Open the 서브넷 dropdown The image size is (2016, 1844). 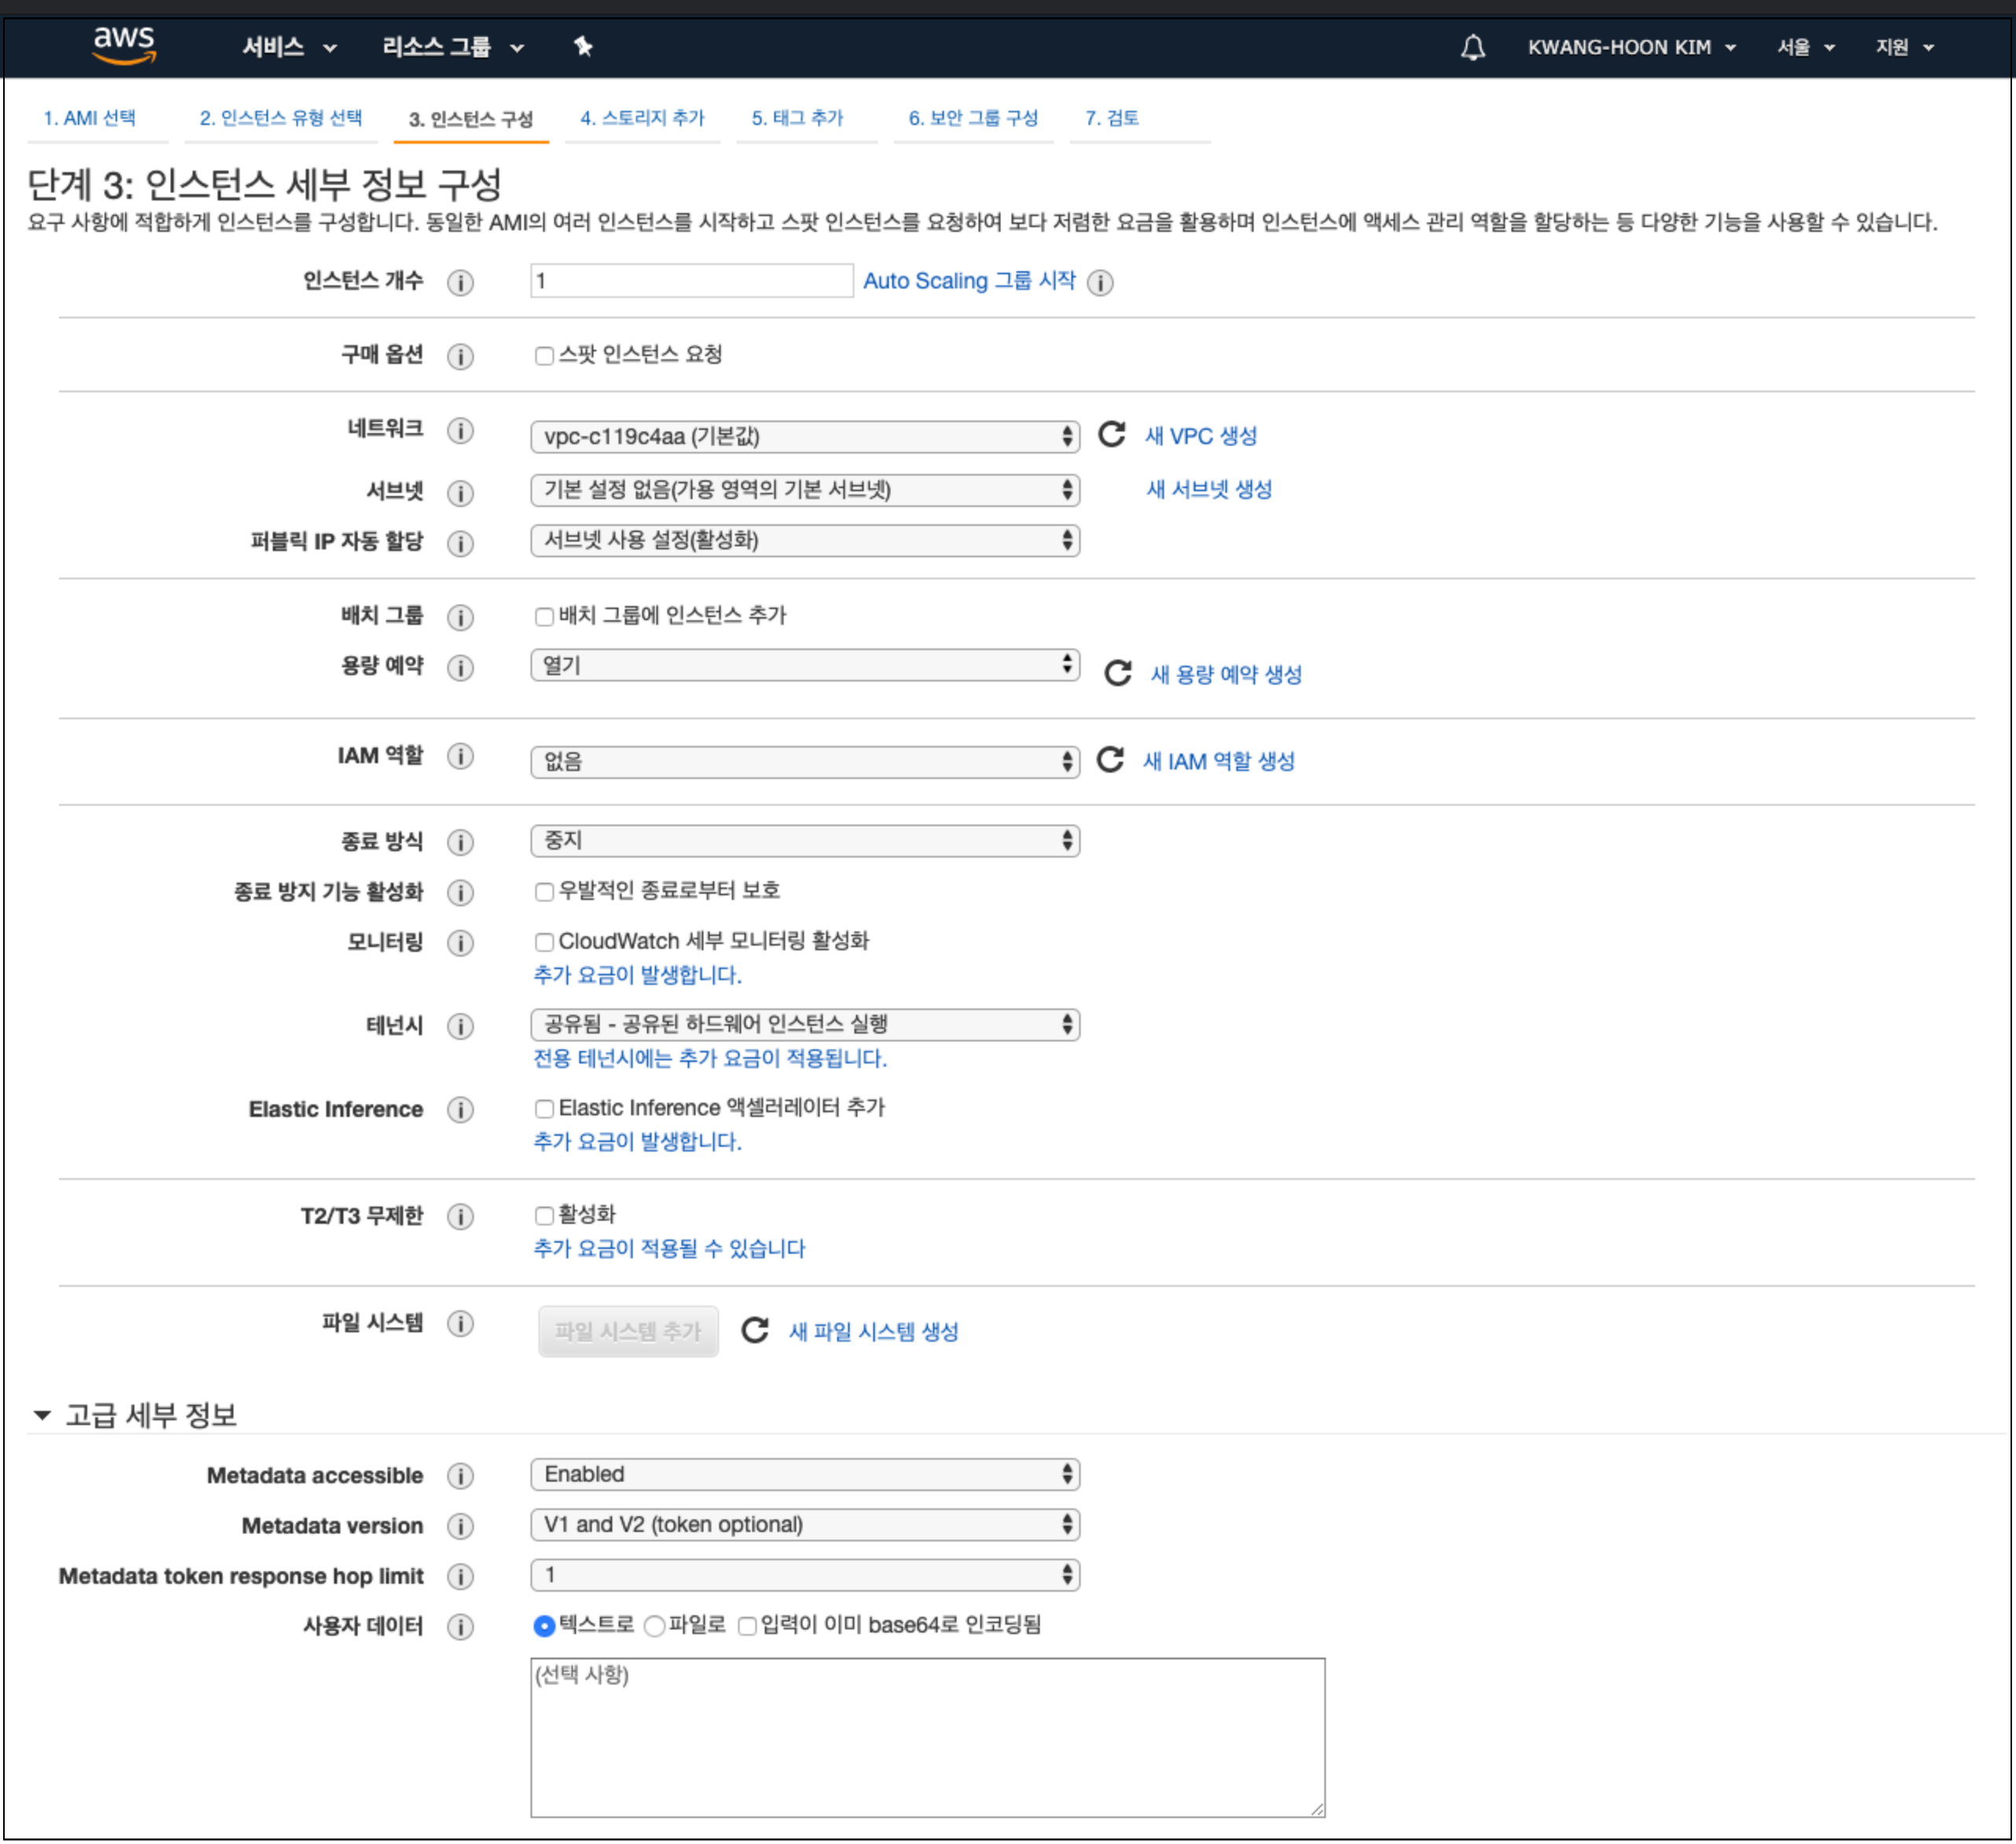pyautogui.click(x=804, y=490)
